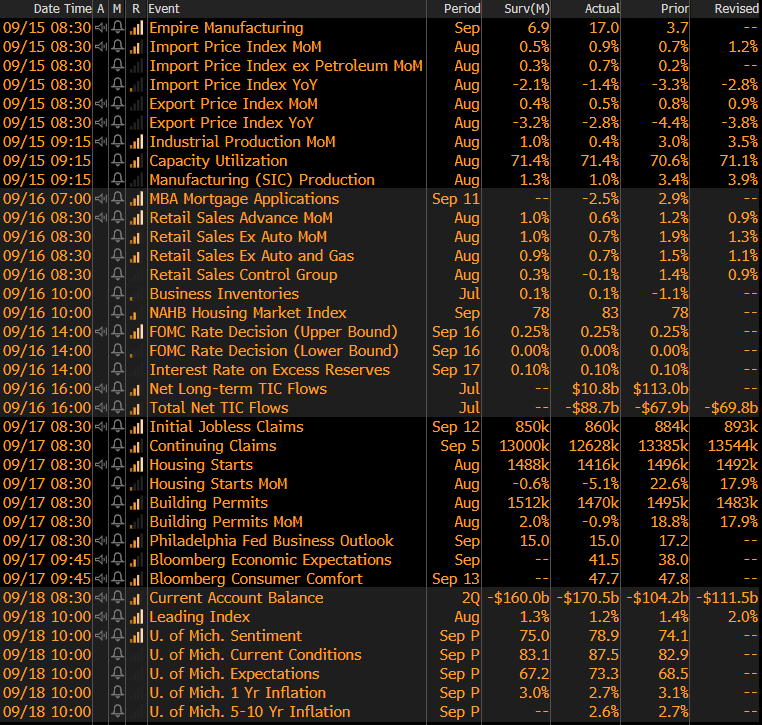The image size is (762, 725).
Task: Click the Period value Sep 11 for MBA Mortgage Applications
Action: pos(456,199)
